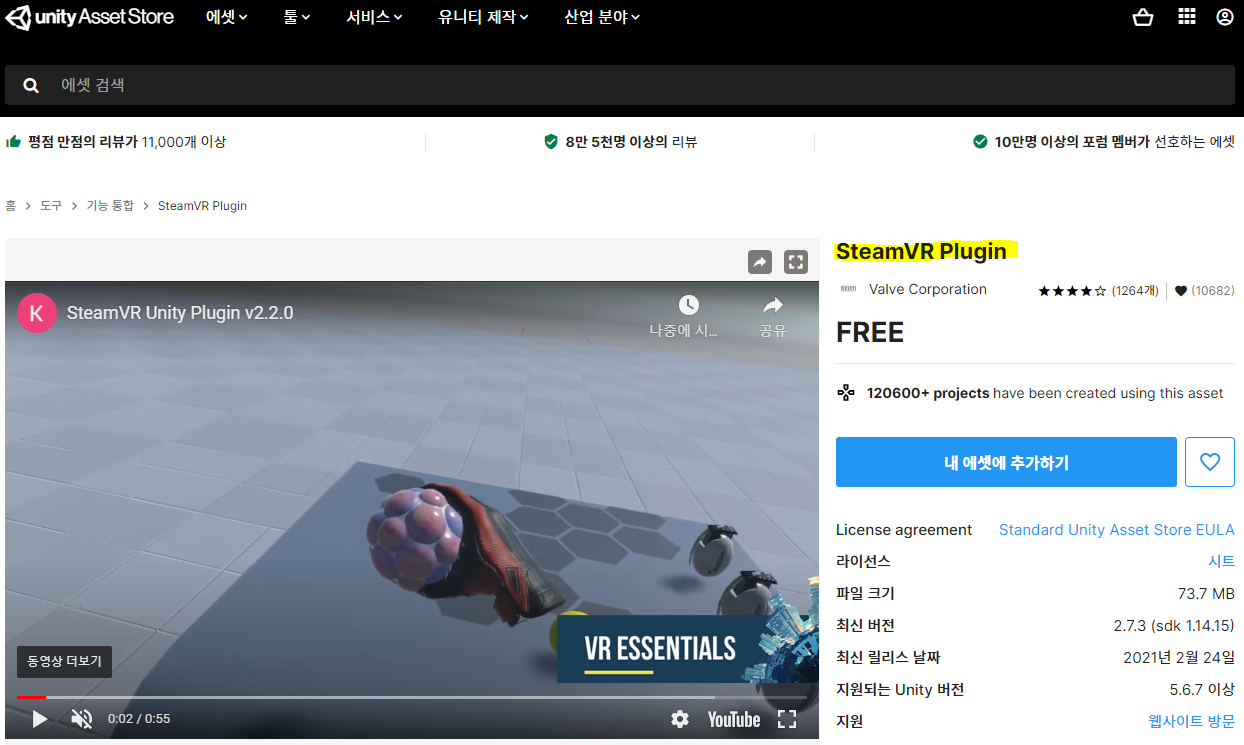
Task: Enter video fullscreen mode
Action: [x=787, y=719]
